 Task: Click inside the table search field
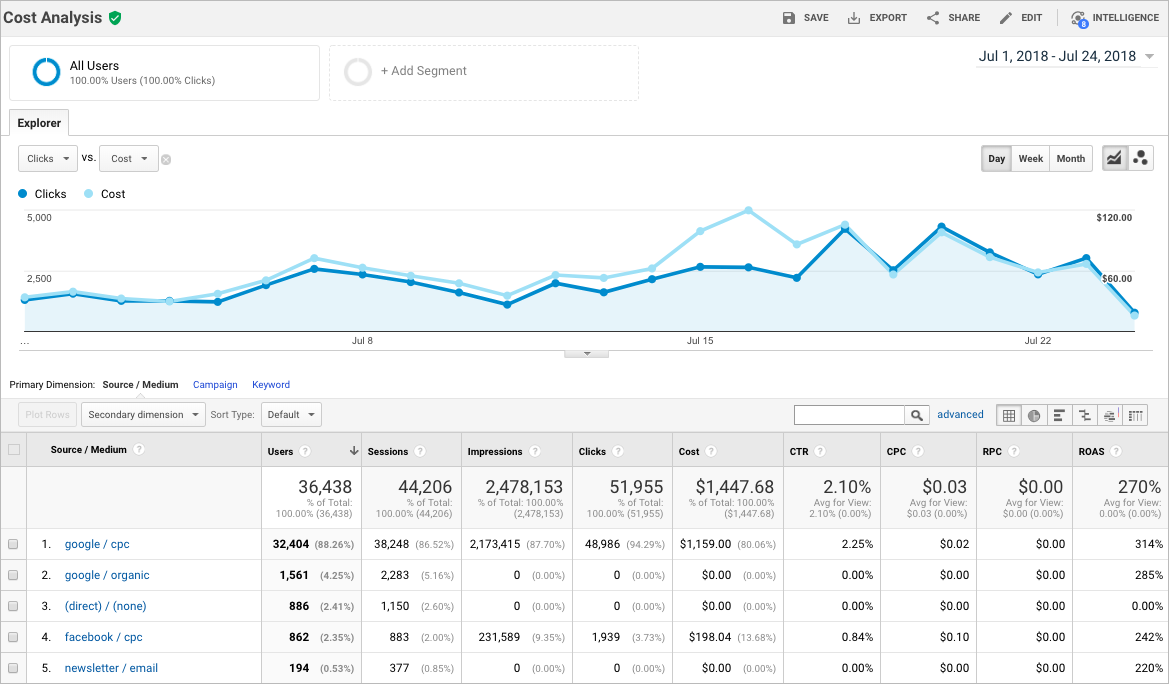click(x=848, y=415)
